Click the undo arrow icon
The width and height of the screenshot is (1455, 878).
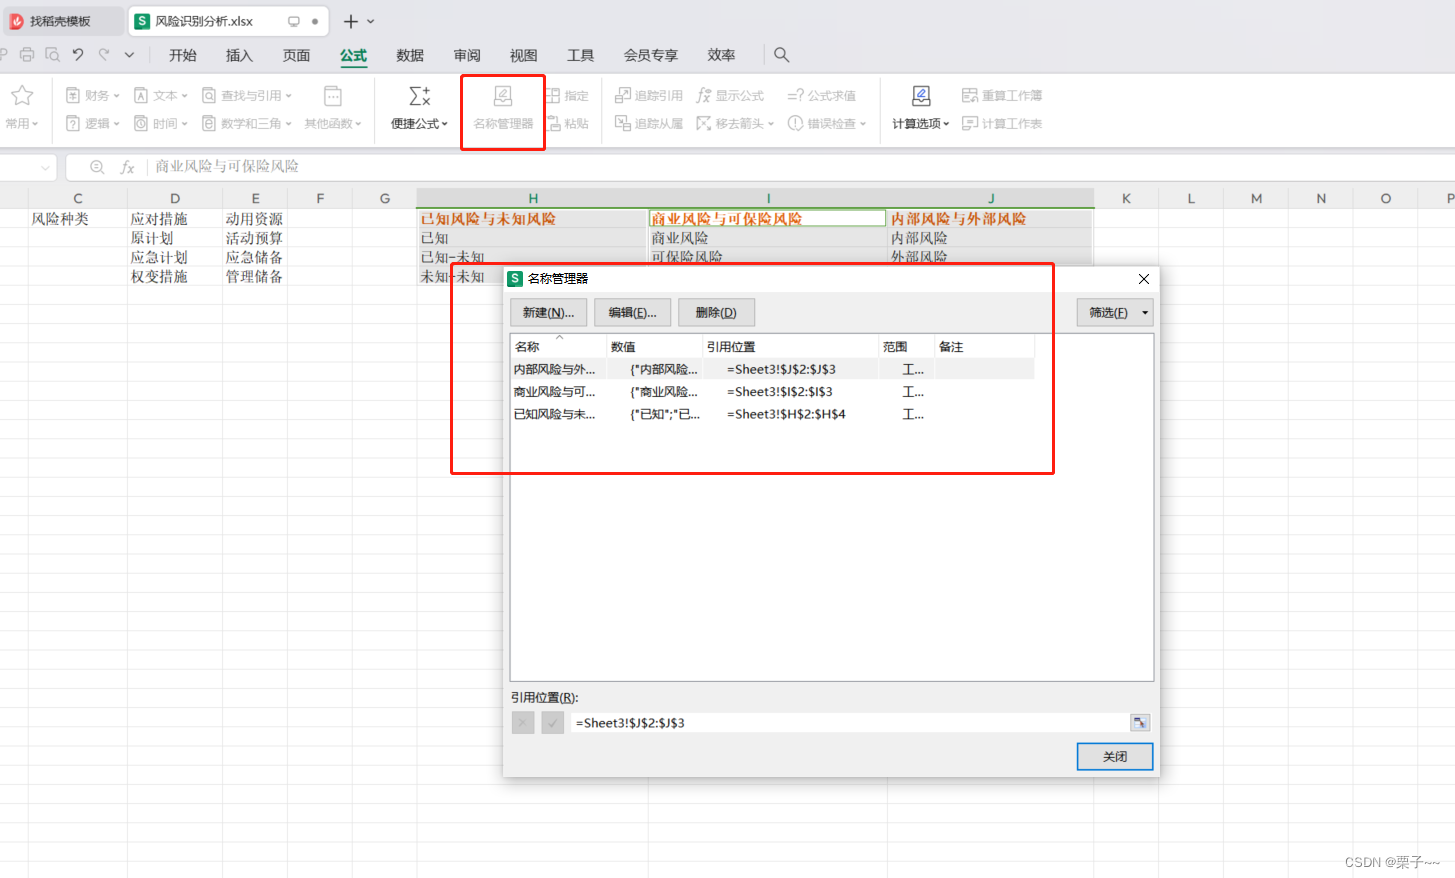pos(78,54)
